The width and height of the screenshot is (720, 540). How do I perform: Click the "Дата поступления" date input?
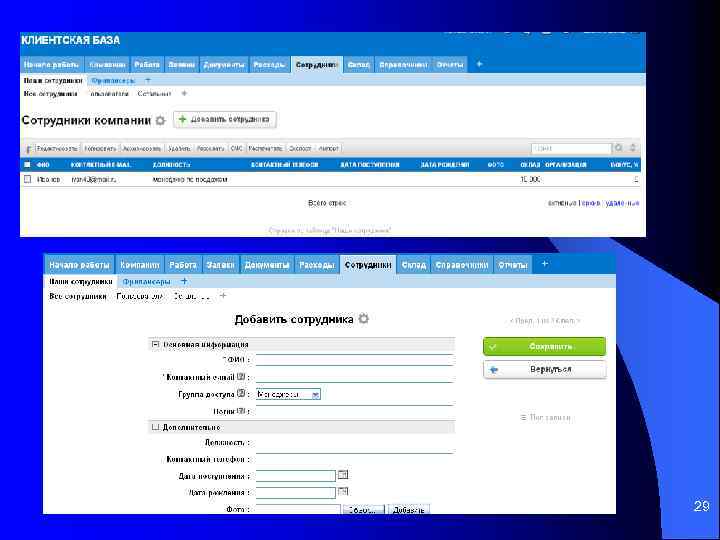(296, 476)
